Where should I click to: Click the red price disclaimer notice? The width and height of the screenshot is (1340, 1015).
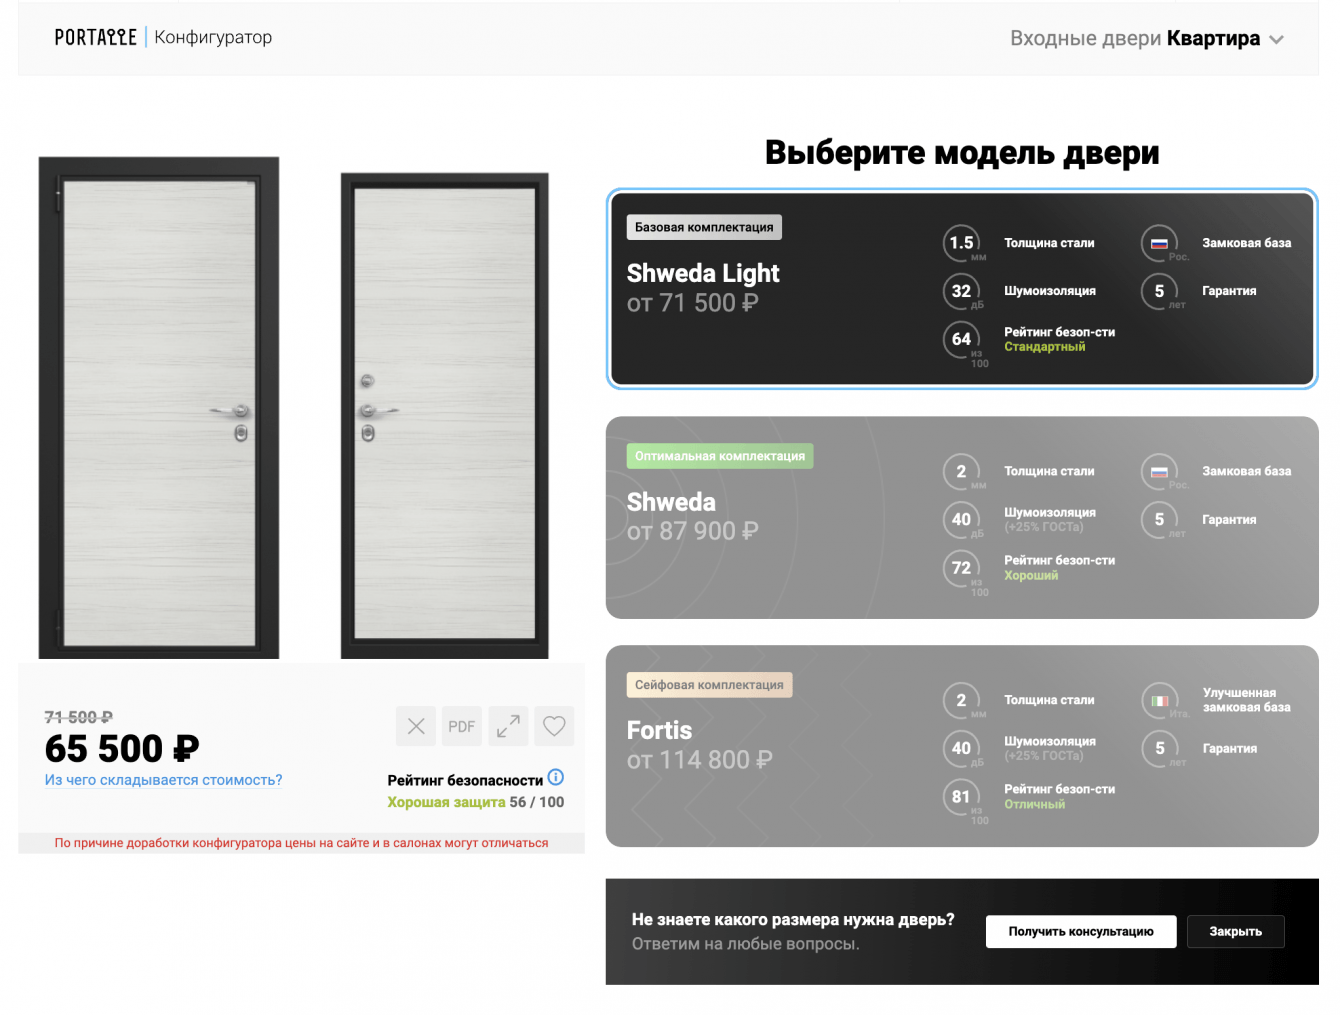301,843
